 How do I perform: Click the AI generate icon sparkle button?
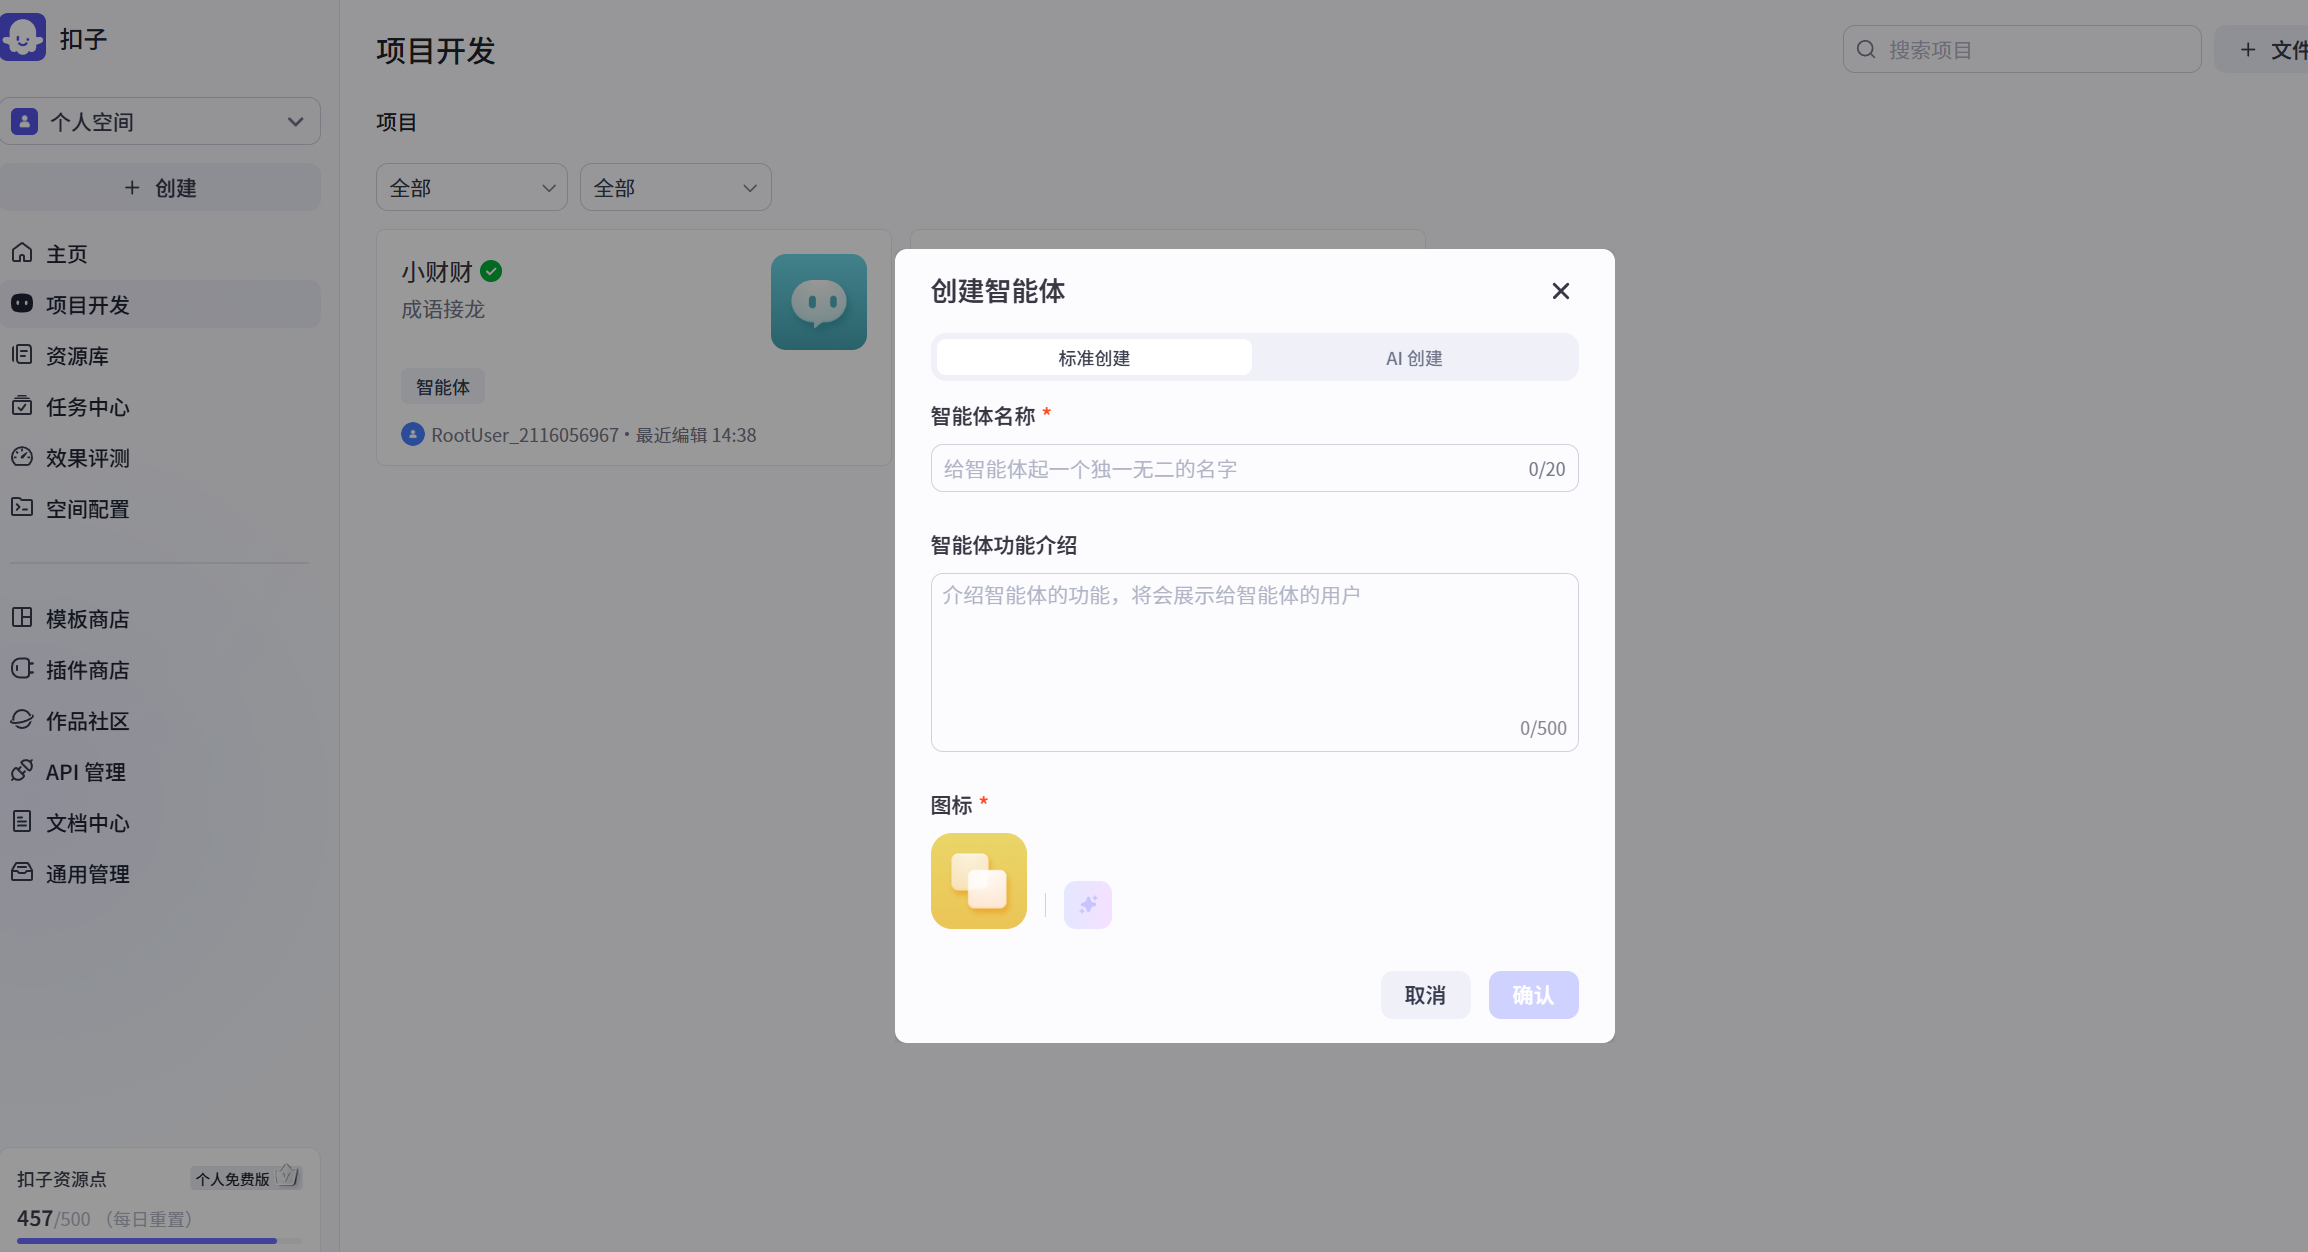(1088, 905)
